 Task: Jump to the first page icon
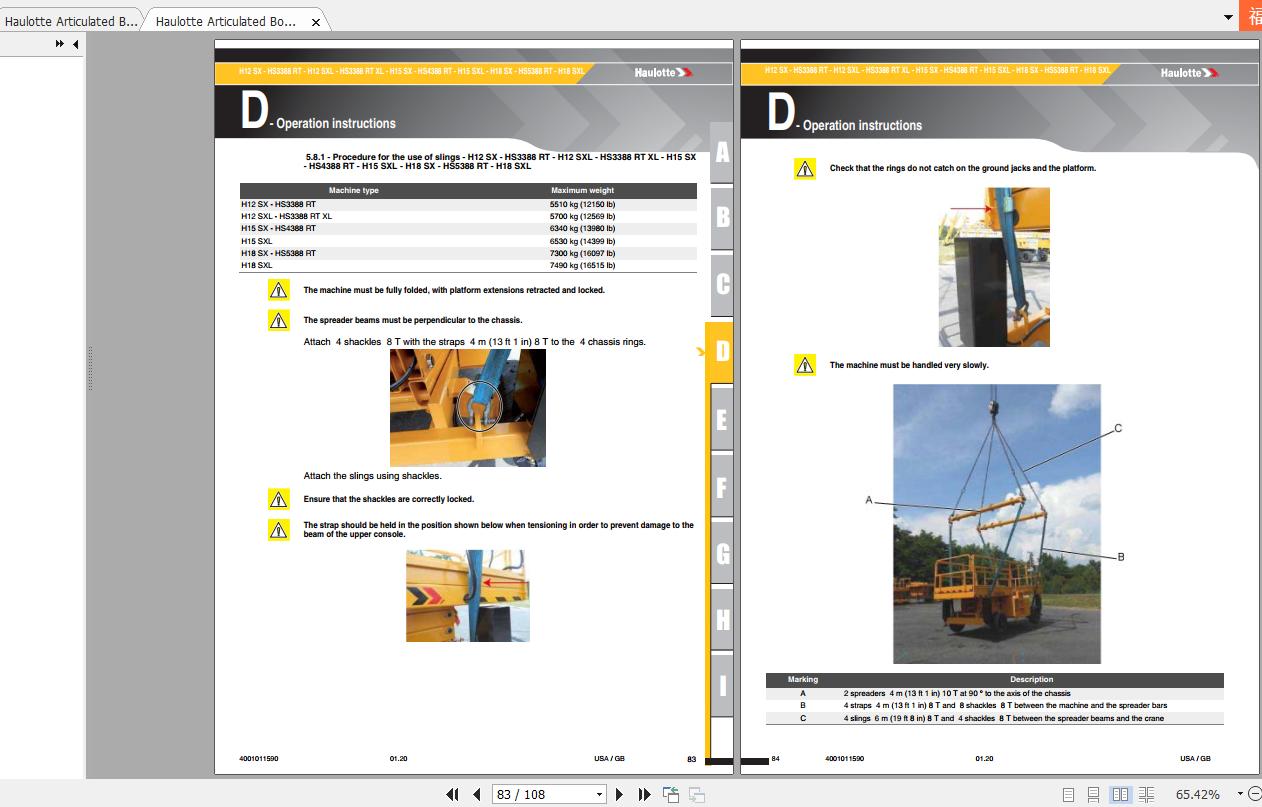pyautogui.click(x=453, y=794)
